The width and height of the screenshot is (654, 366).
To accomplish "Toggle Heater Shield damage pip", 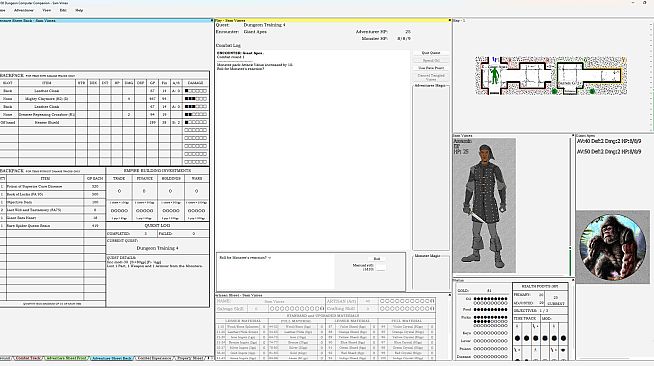I will 196,123.
